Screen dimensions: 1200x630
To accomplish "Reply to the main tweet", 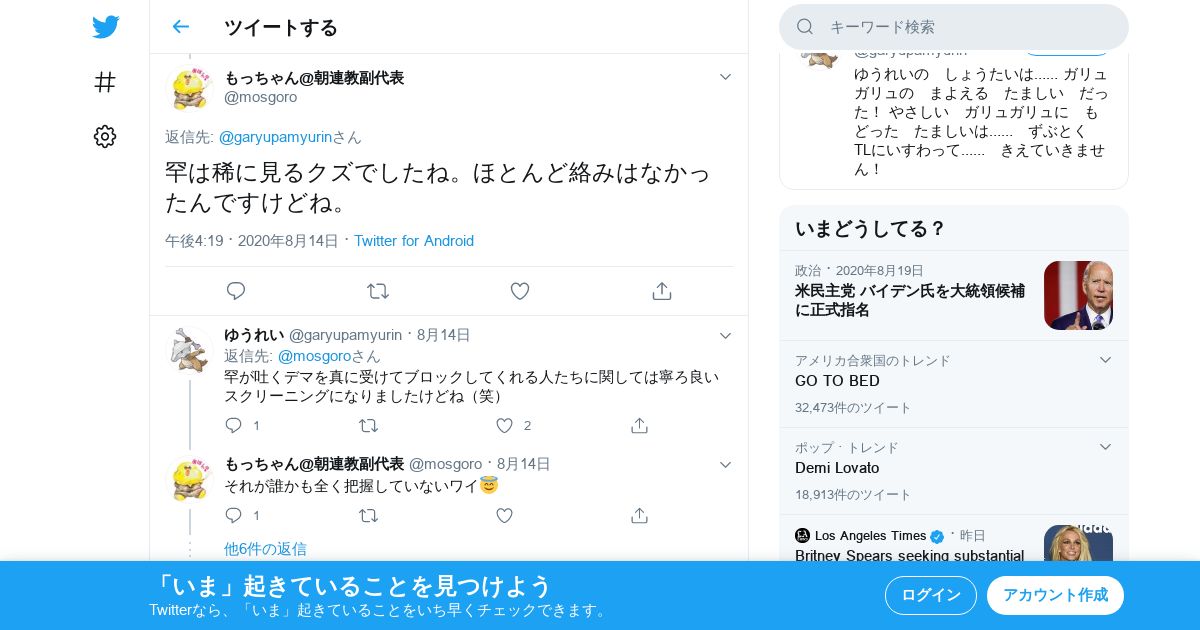I will (x=236, y=291).
